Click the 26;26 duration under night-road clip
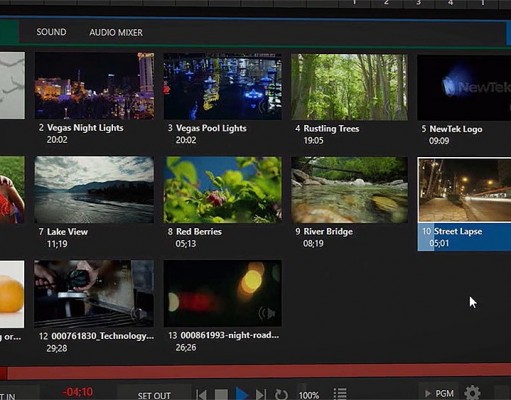Viewport: 511px width, 400px height. click(186, 348)
